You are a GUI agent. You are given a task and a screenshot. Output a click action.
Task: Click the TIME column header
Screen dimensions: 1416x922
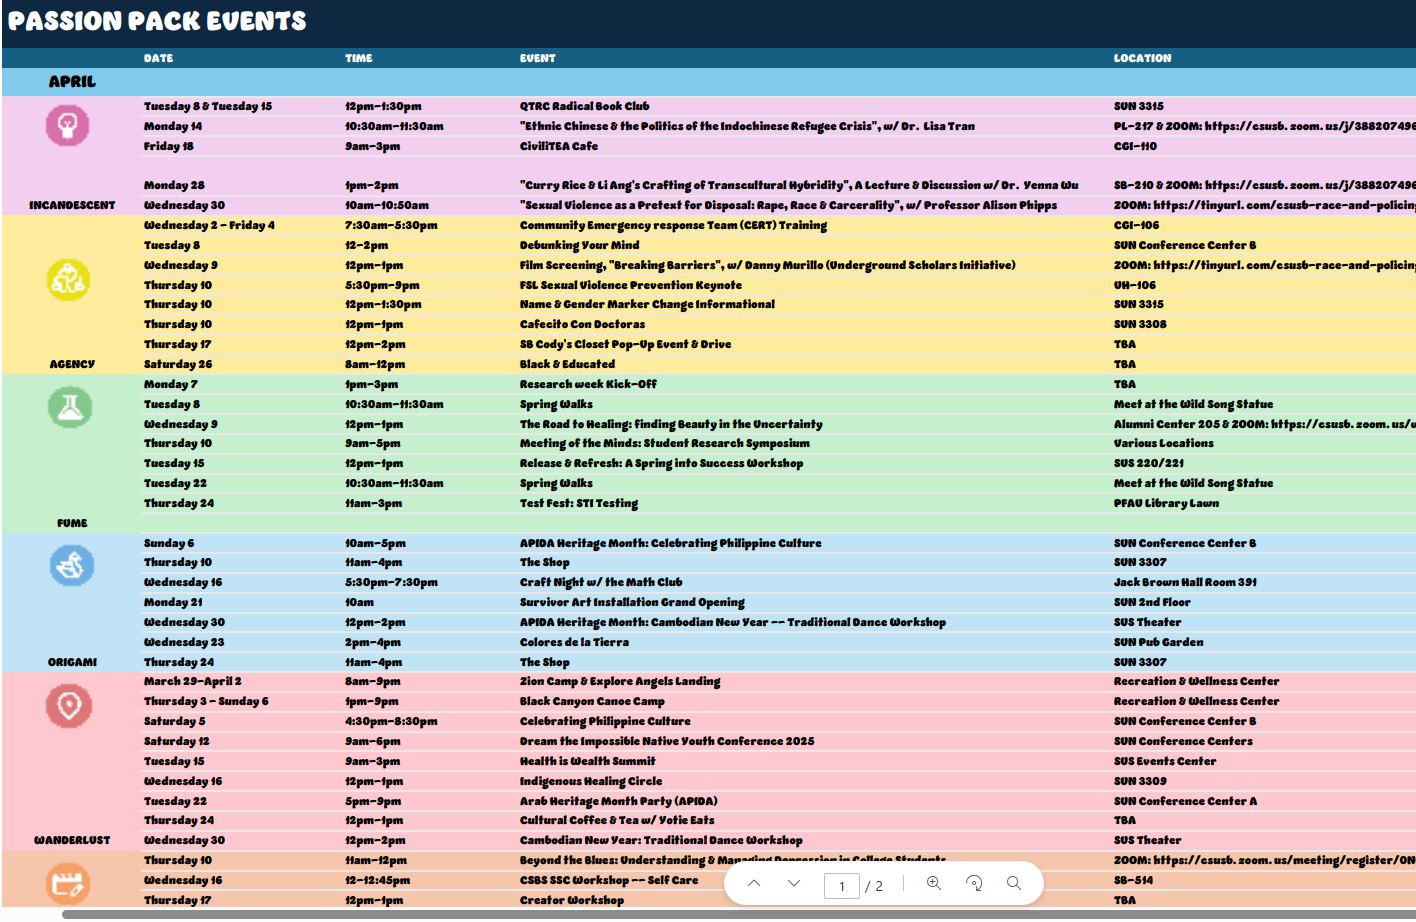359,58
